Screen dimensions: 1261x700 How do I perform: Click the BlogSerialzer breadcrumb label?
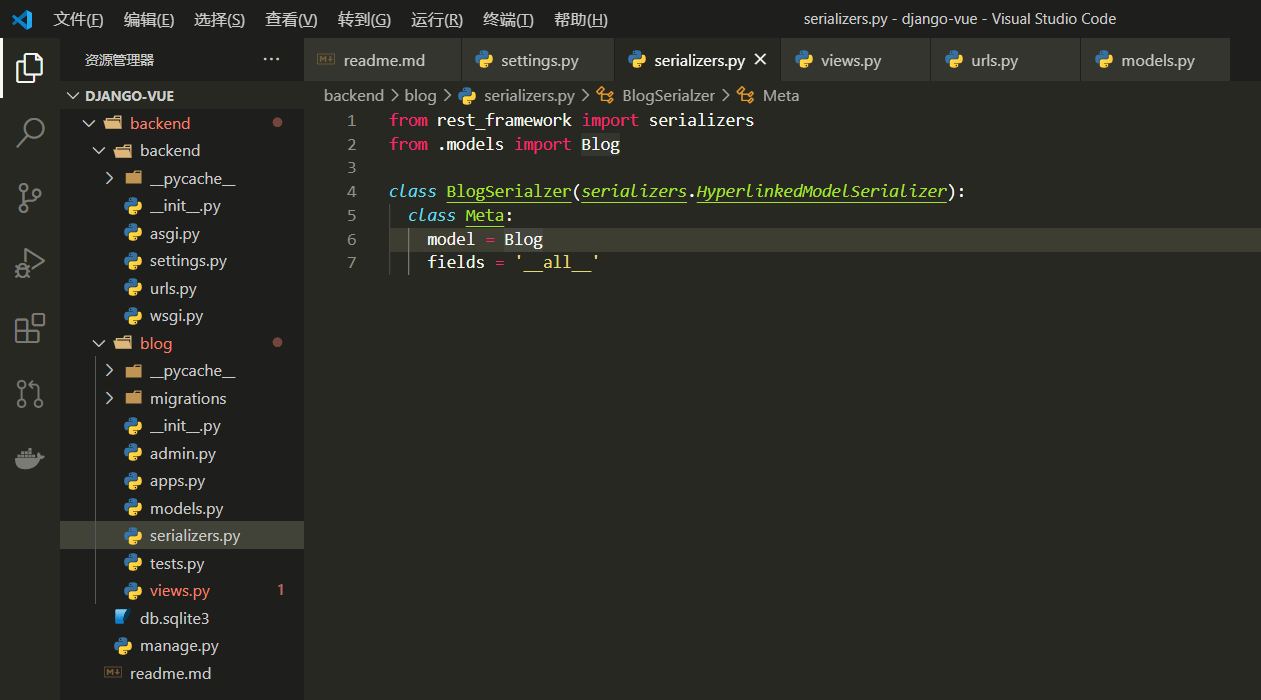tap(668, 95)
